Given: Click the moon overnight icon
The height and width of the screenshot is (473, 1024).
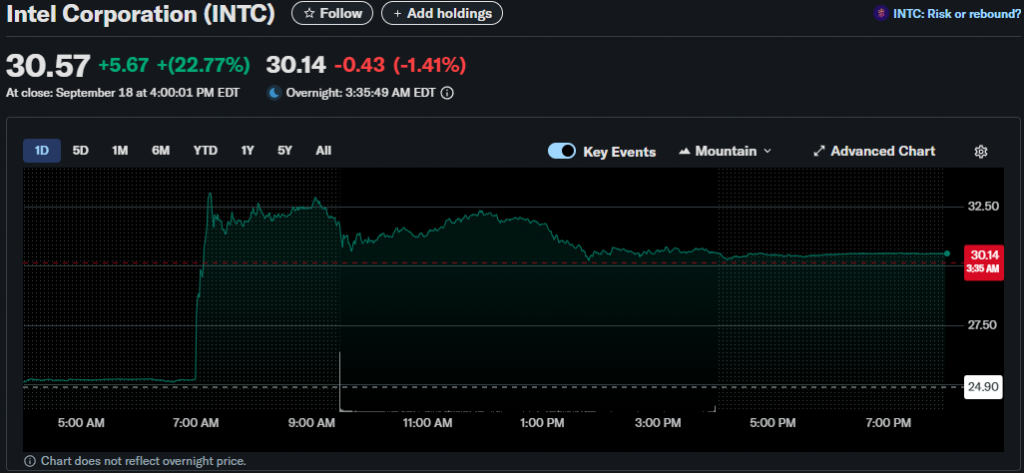Looking at the screenshot, I should point(274,93).
